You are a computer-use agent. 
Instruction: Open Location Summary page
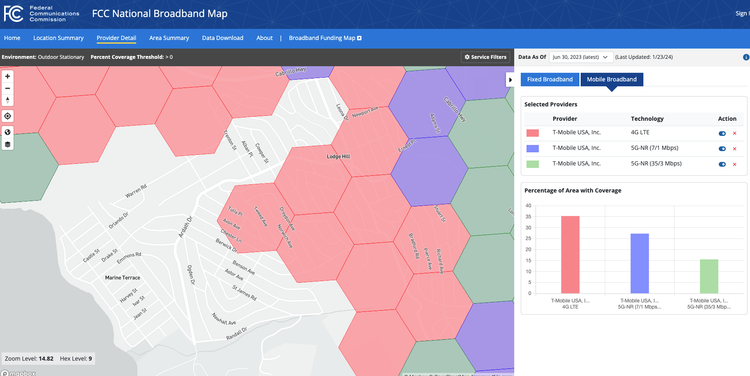pos(58,38)
